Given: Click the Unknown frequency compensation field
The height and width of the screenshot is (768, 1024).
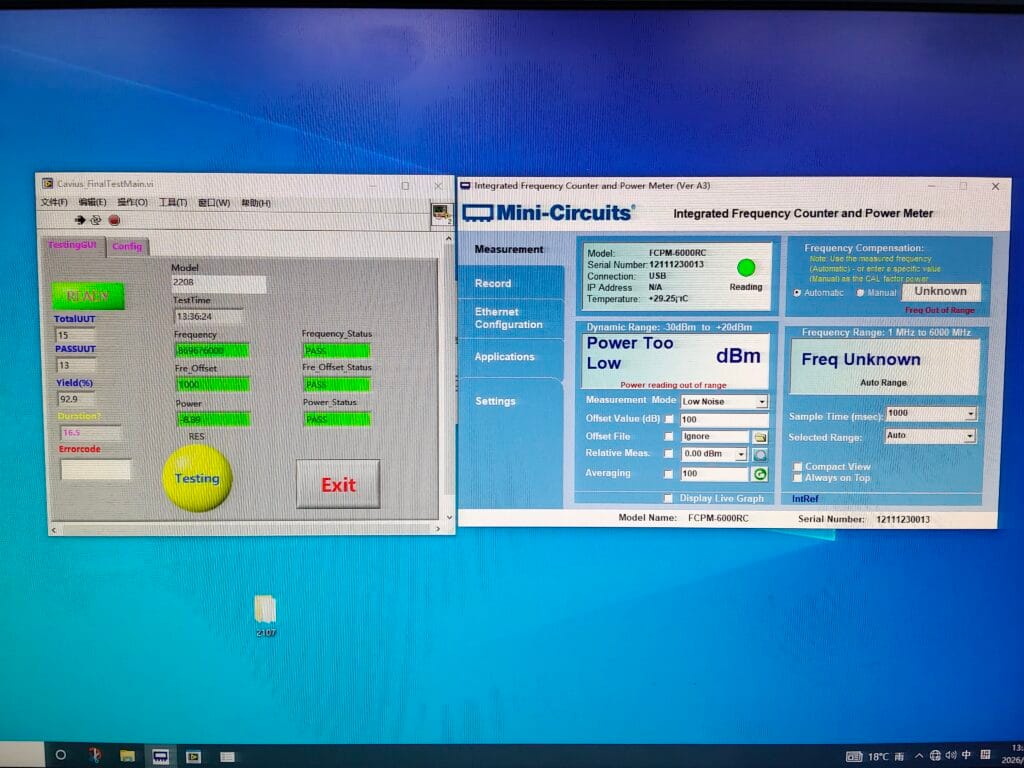Looking at the screenshot, I should point(940,292).
